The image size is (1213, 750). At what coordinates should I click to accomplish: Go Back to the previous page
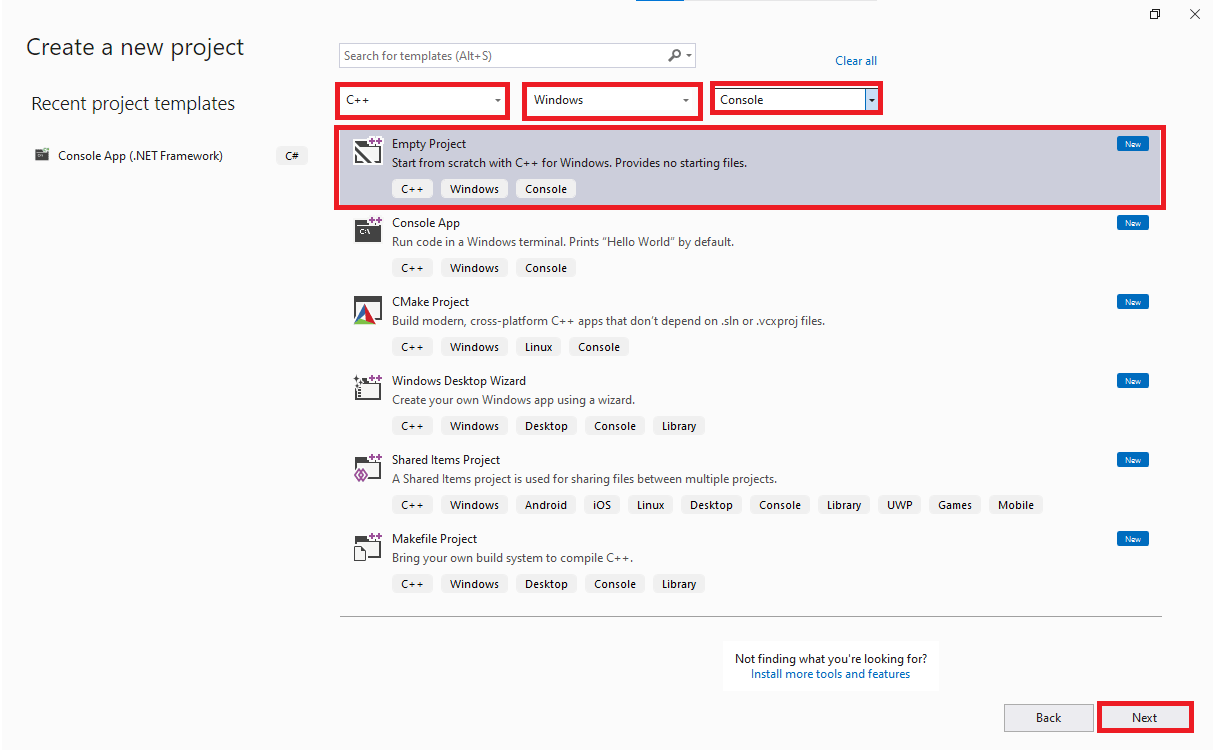tap(1048, 718)
